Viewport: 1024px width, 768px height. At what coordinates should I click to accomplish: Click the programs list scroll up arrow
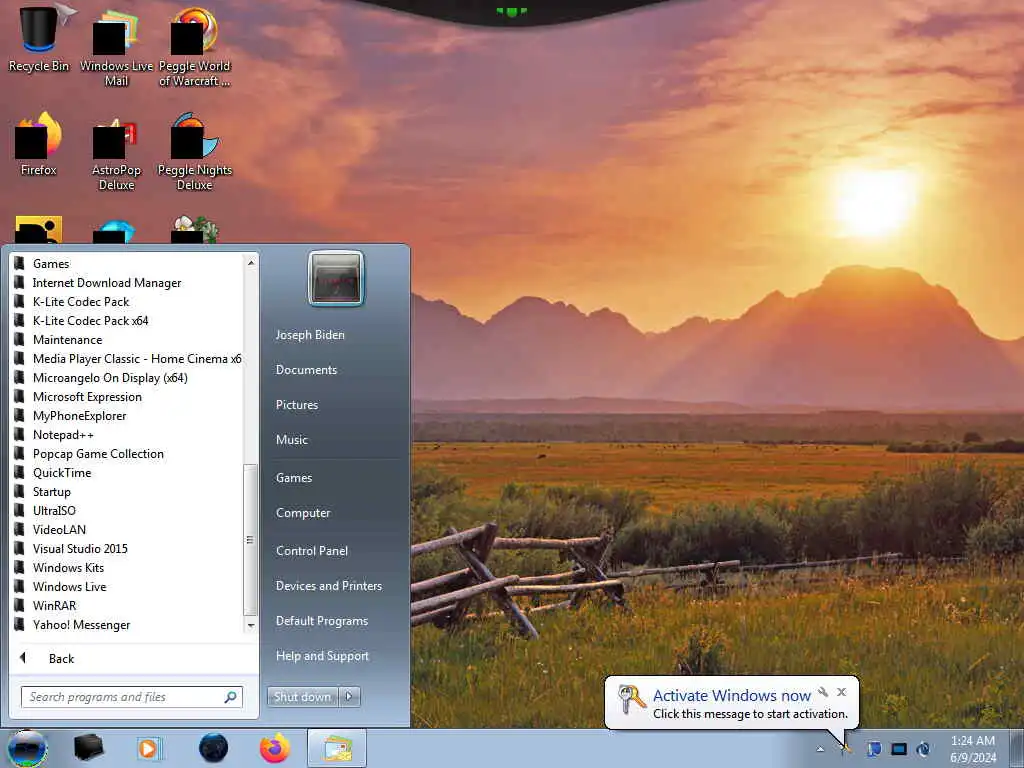[251, 263]
